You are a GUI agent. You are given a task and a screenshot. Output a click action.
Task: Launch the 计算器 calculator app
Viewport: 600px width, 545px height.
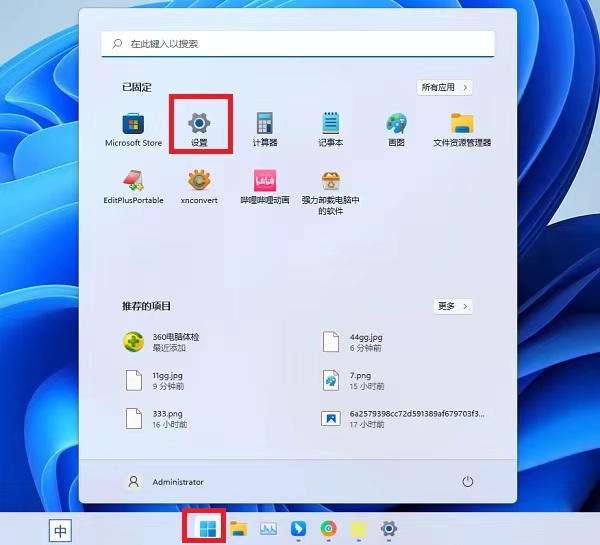tap(265, 125)
